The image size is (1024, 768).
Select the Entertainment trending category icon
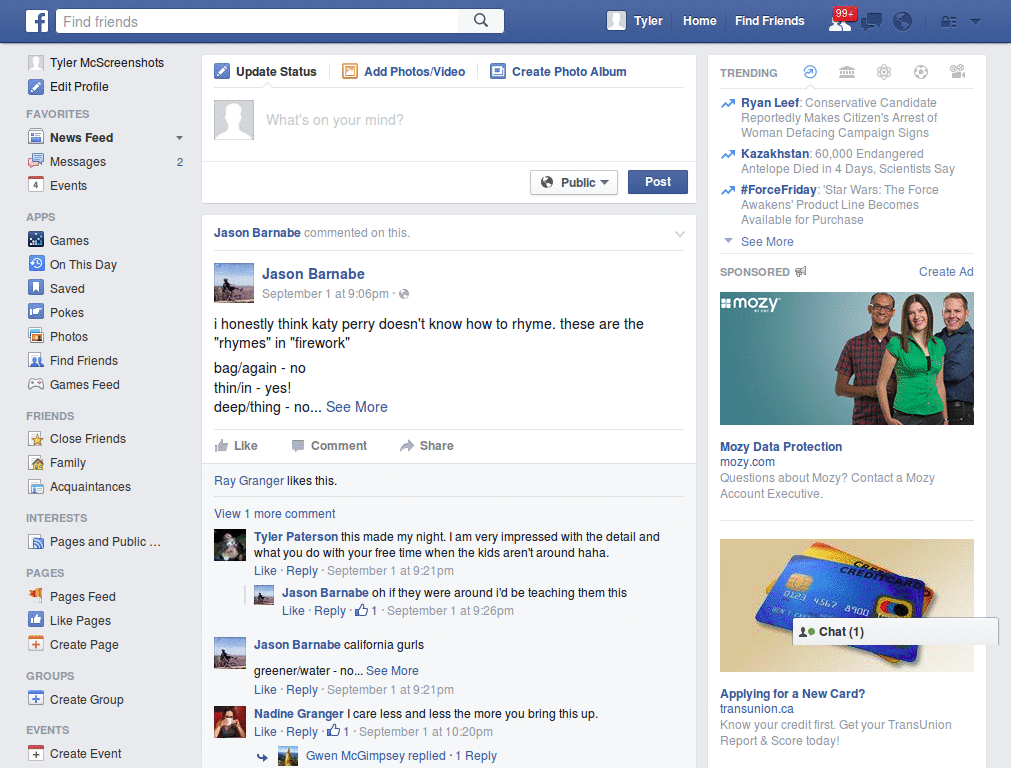[x=958, y=72]
